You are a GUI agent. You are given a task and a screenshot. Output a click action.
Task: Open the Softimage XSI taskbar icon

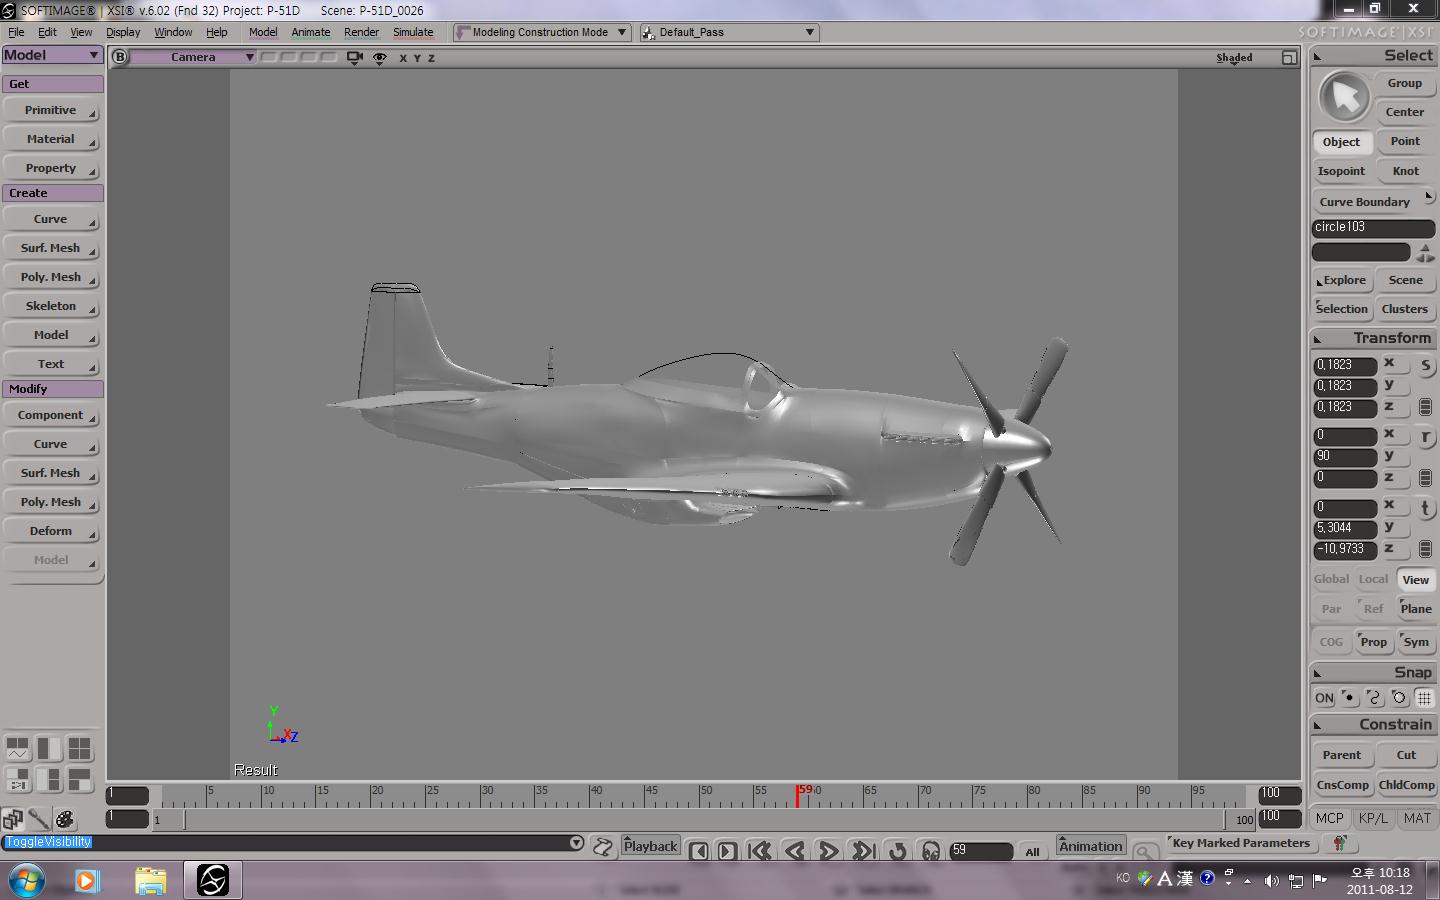tap(212, 880)
